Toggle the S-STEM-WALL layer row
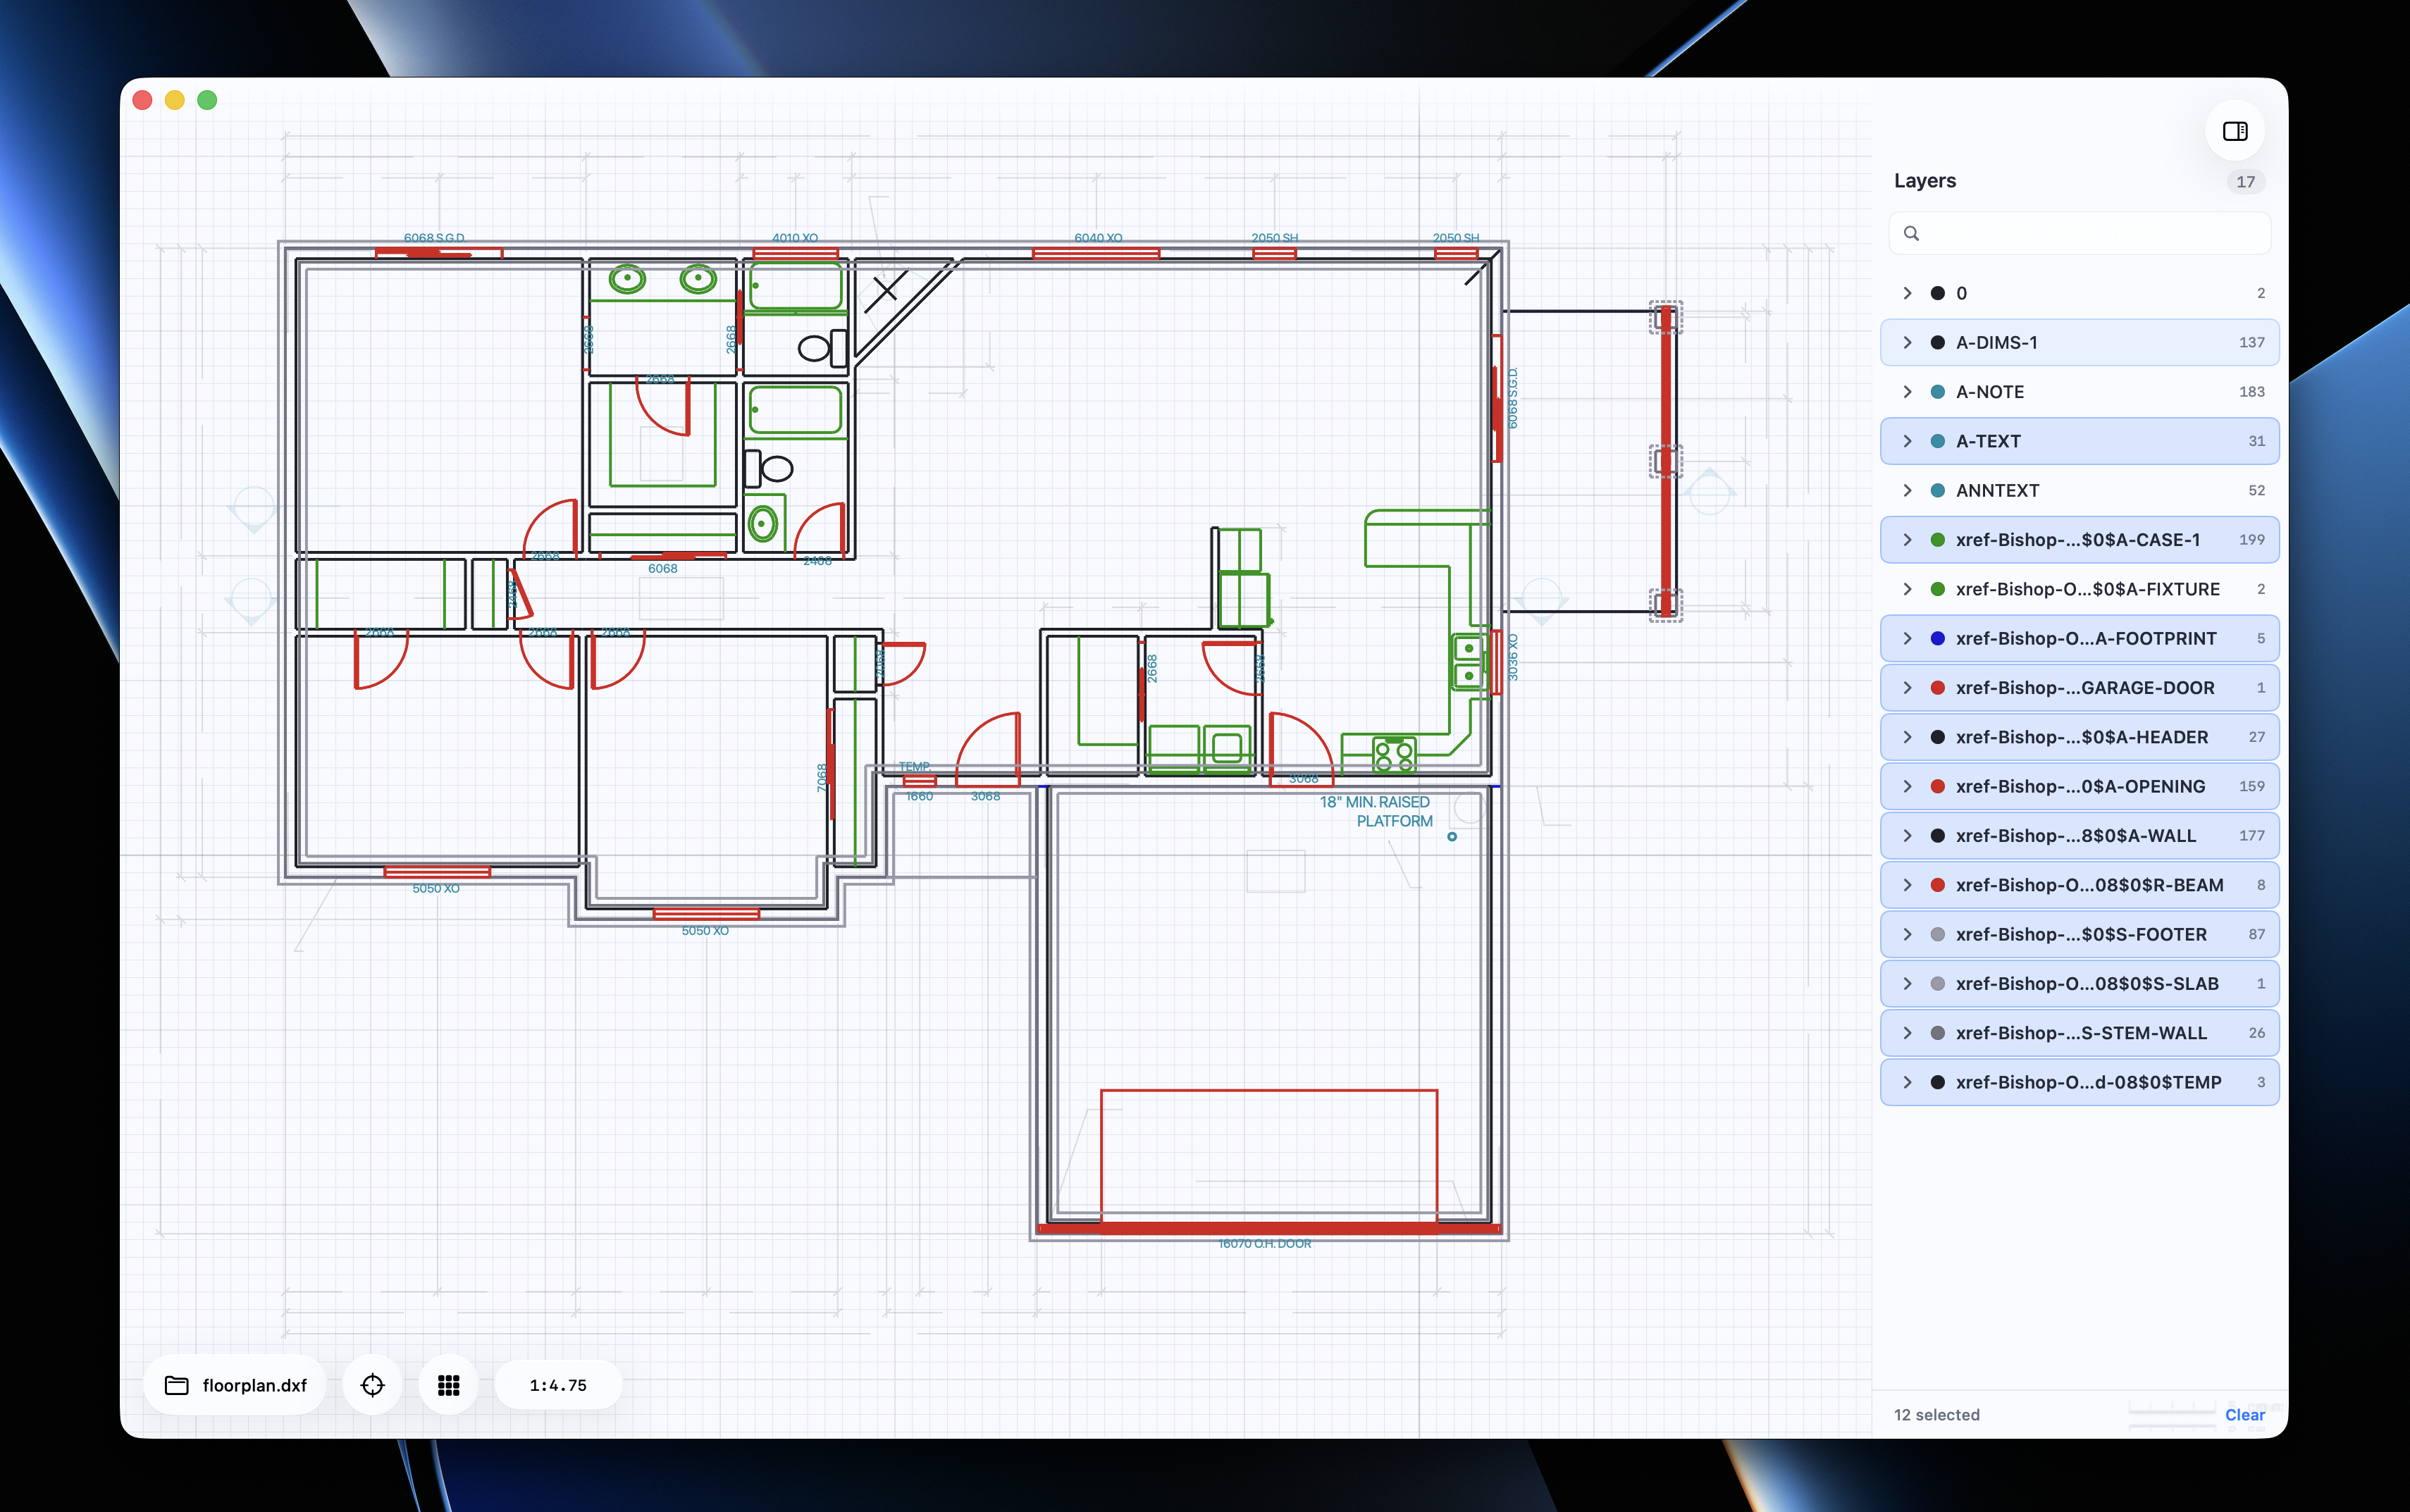2410x1512 pixels. click(x=2079, y=1033)
